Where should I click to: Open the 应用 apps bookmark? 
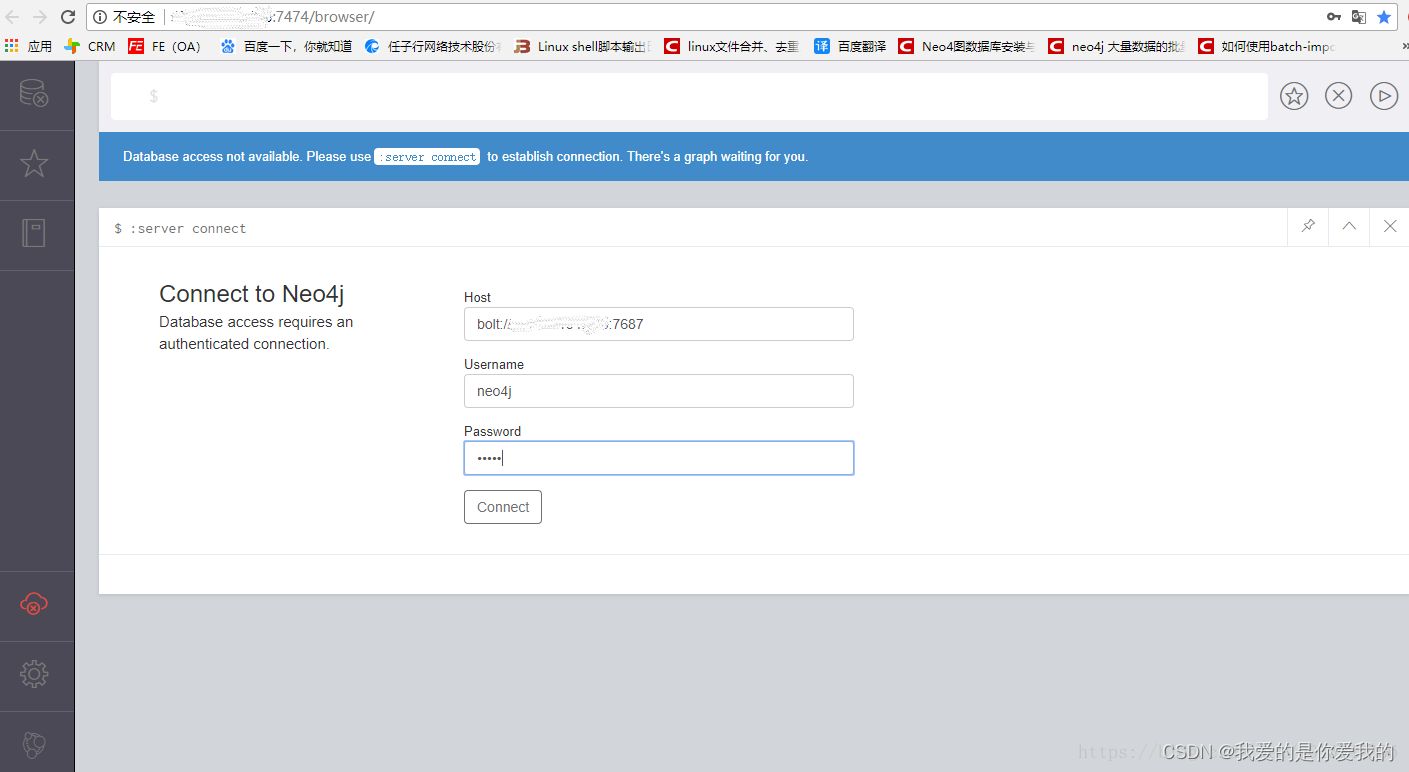click(28, 46)
